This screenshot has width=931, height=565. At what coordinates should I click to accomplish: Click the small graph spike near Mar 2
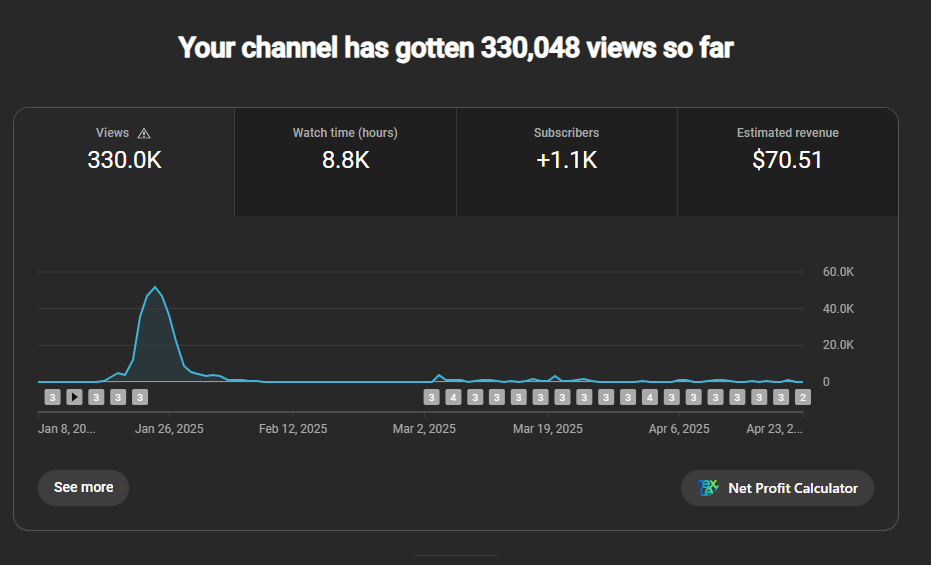coord(438,376)
